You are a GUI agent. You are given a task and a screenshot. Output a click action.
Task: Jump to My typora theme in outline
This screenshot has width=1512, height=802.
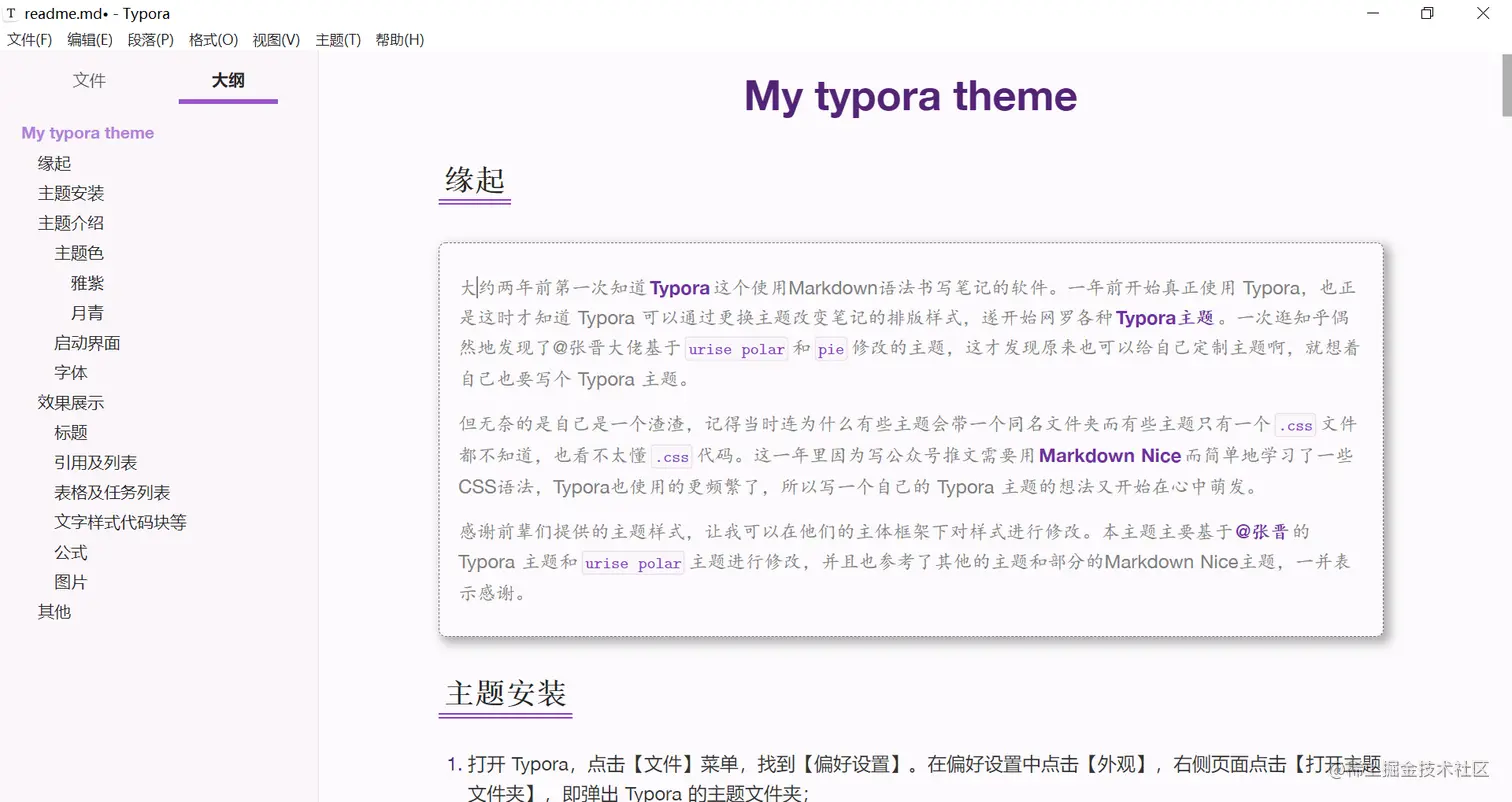coord(88,133)
